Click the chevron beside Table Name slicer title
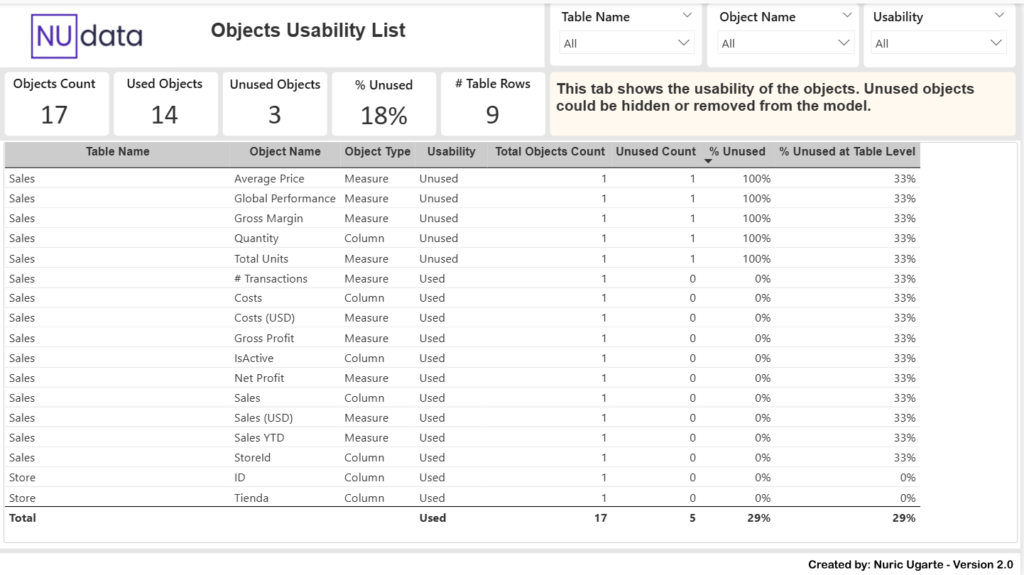1024x575 pixels. 687,16
